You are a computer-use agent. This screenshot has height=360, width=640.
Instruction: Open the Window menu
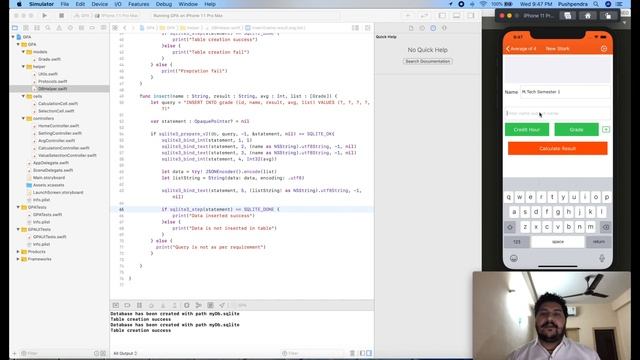[188, 4]
